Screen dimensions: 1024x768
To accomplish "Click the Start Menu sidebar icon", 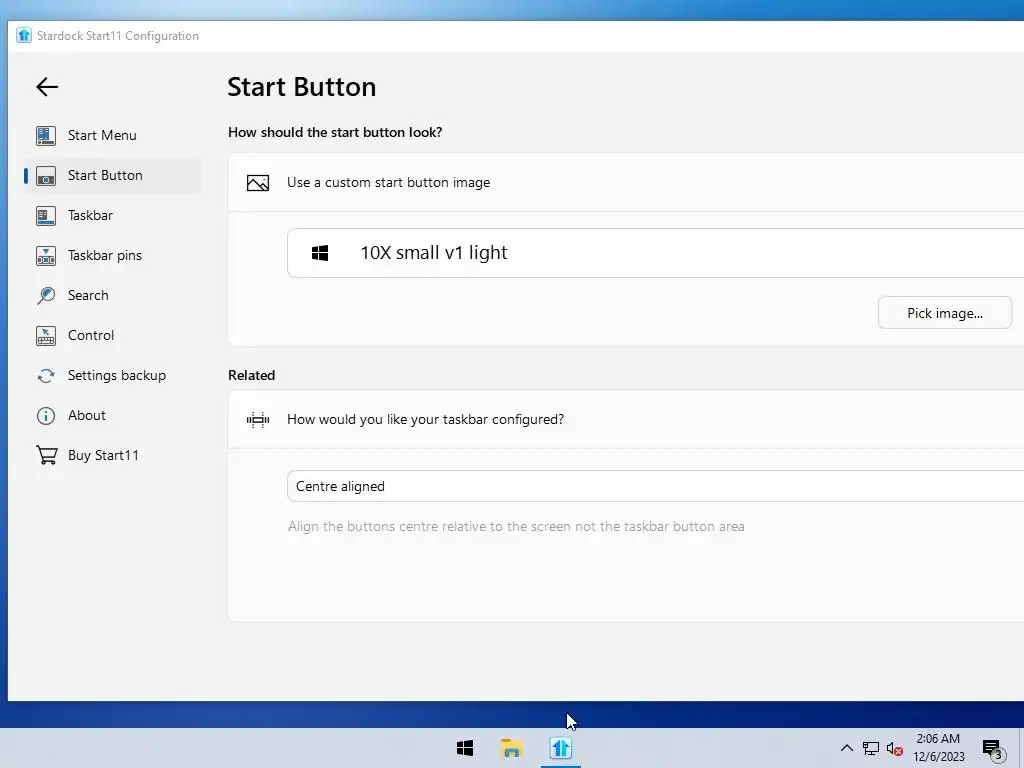I will 46,135.
